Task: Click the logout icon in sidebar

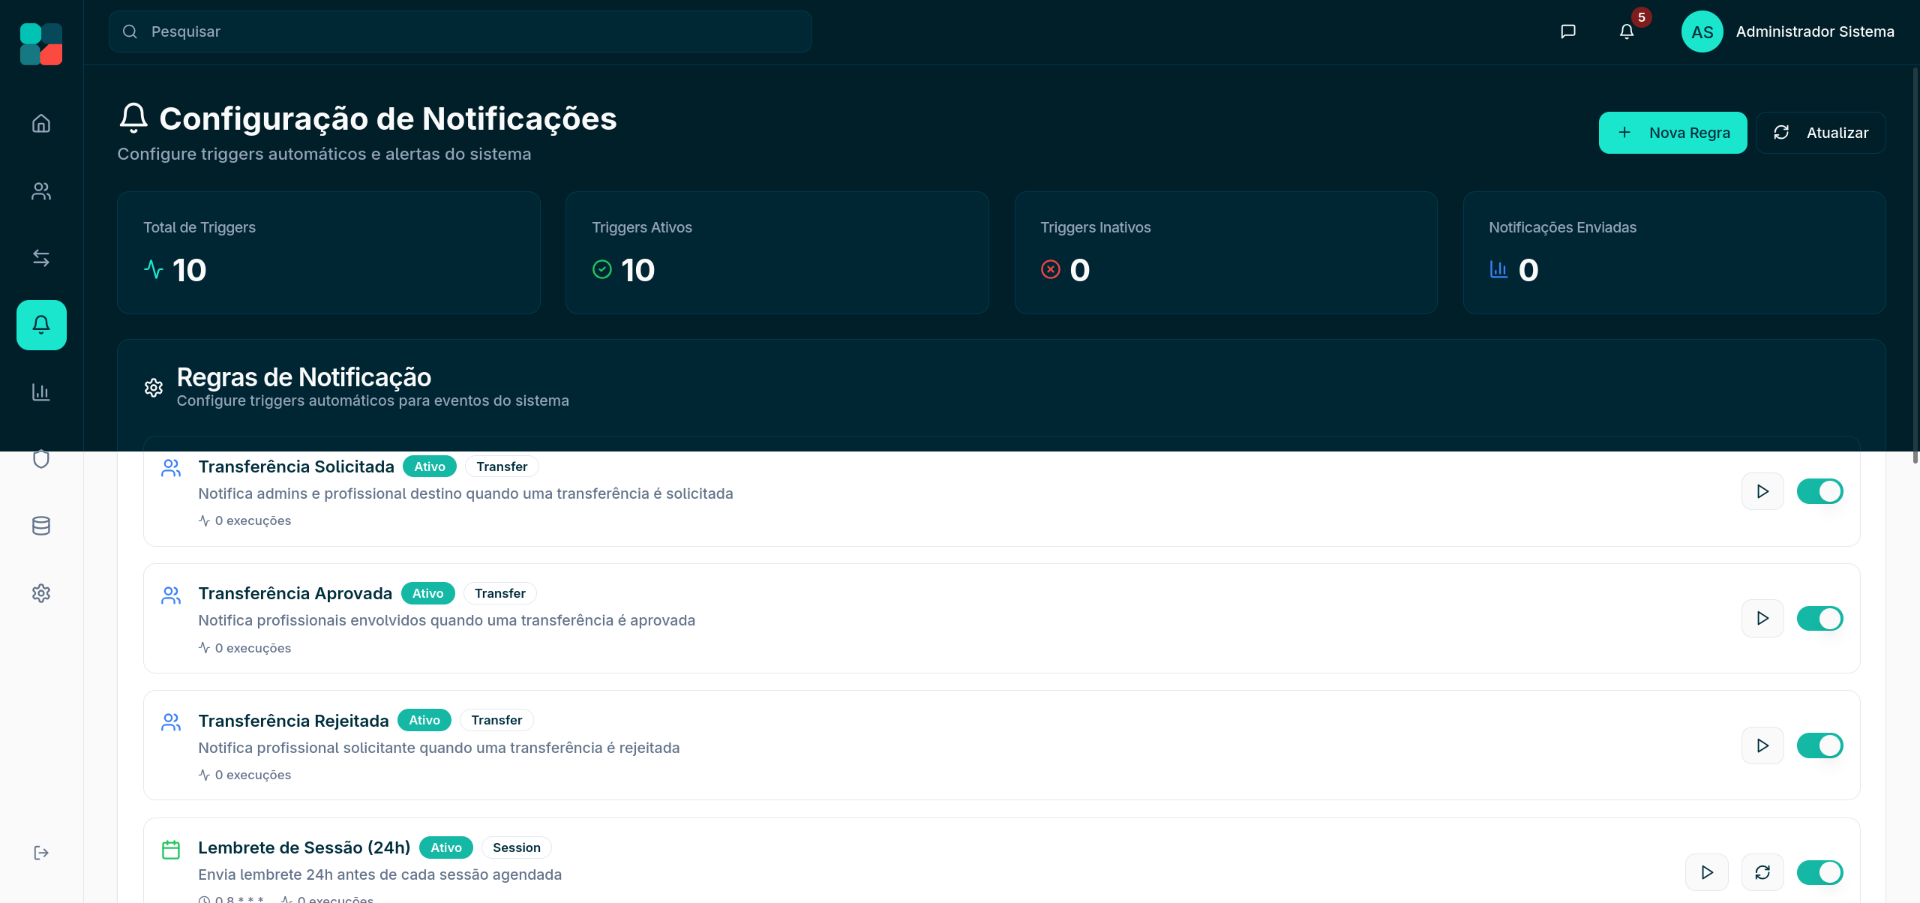Action: (41, 853)
